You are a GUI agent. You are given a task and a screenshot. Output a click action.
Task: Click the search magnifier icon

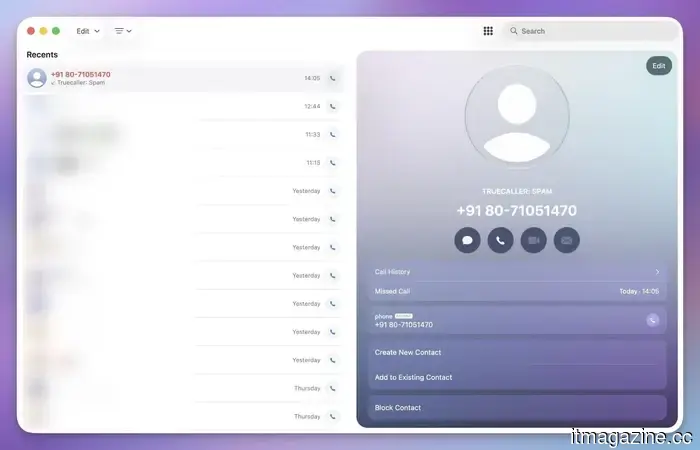point(513,31)
